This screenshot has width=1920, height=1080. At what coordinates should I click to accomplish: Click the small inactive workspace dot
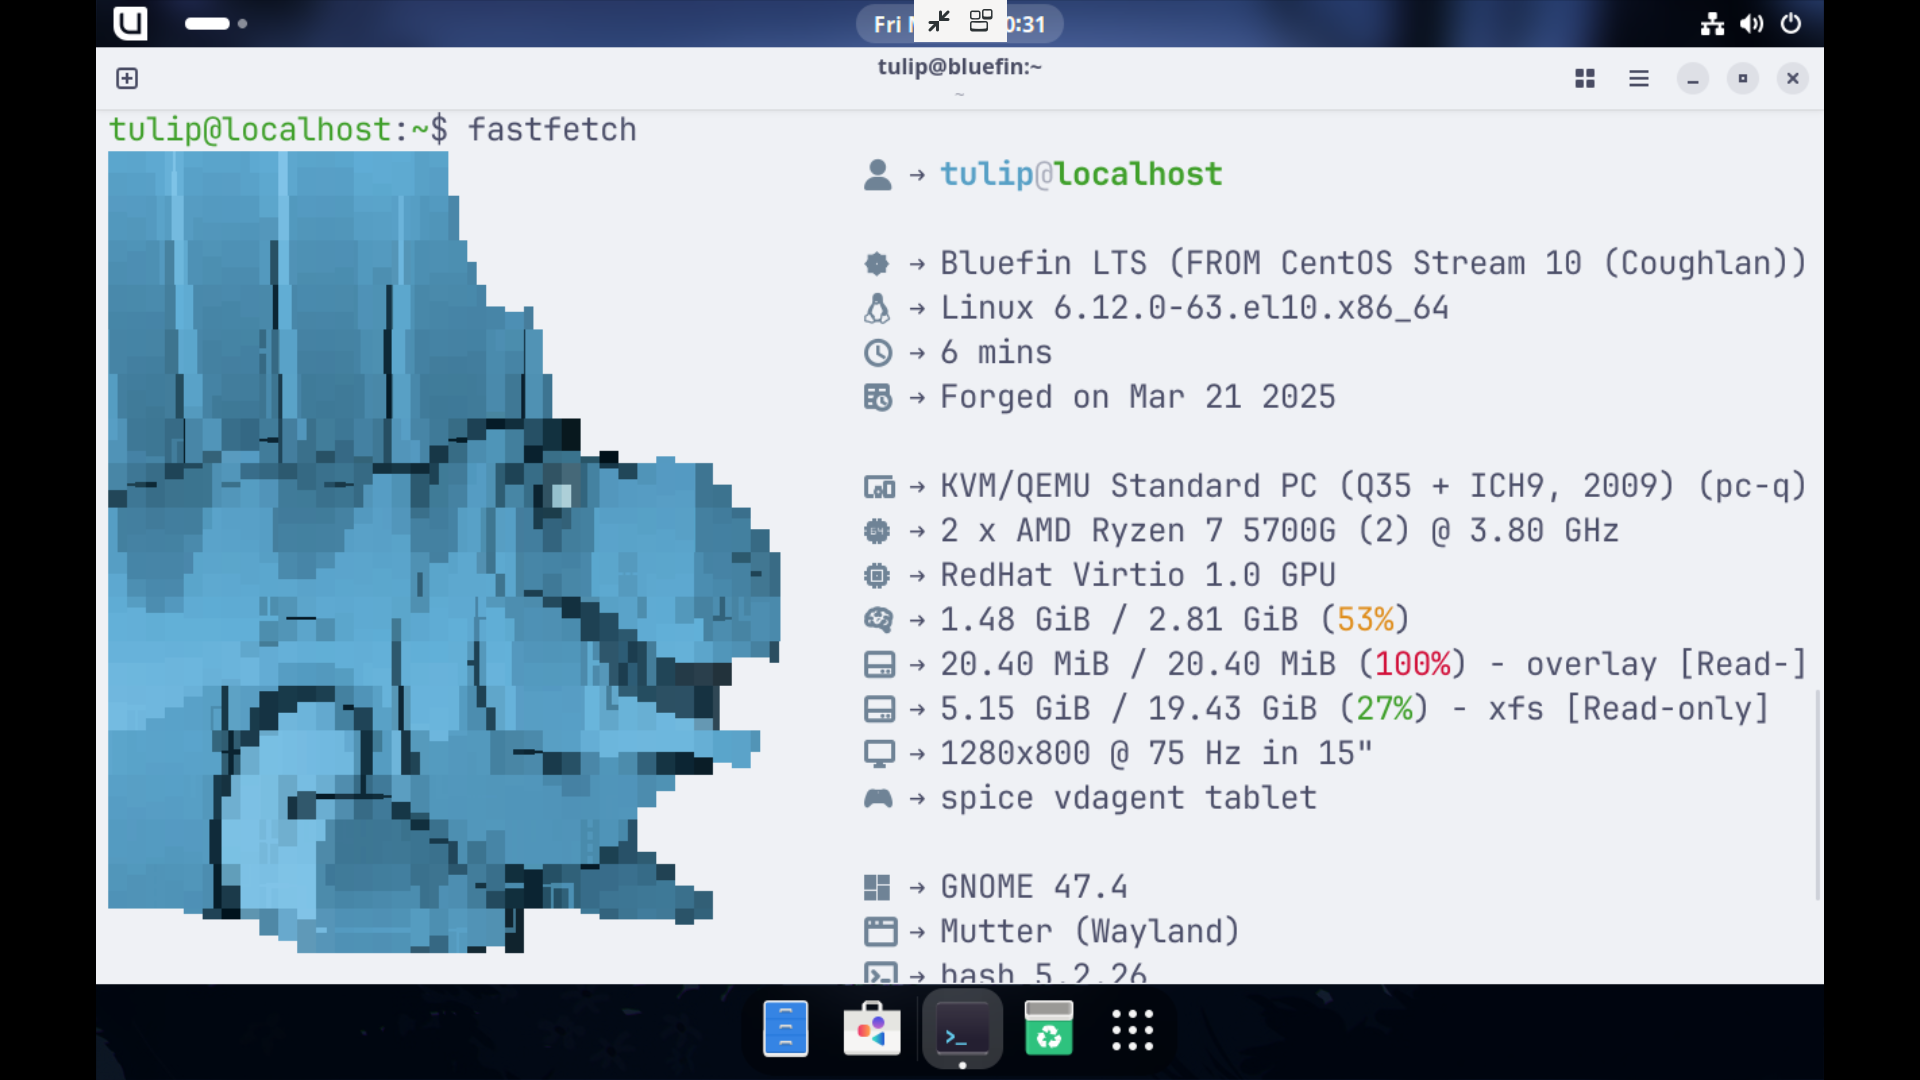click(x=242, y=23)
